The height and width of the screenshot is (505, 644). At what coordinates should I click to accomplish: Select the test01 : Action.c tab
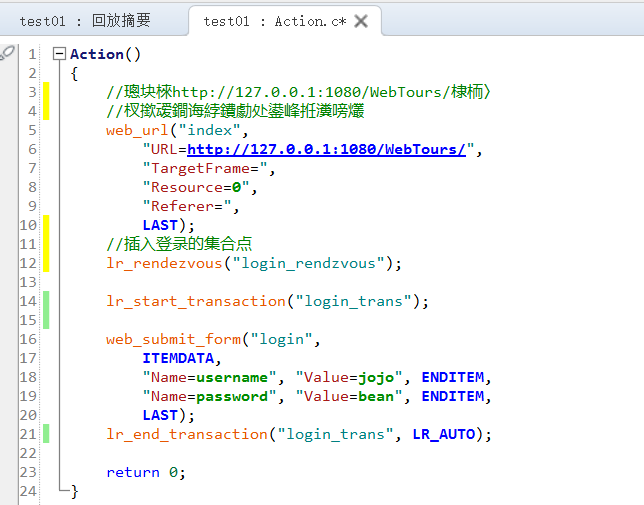point(275,21)
